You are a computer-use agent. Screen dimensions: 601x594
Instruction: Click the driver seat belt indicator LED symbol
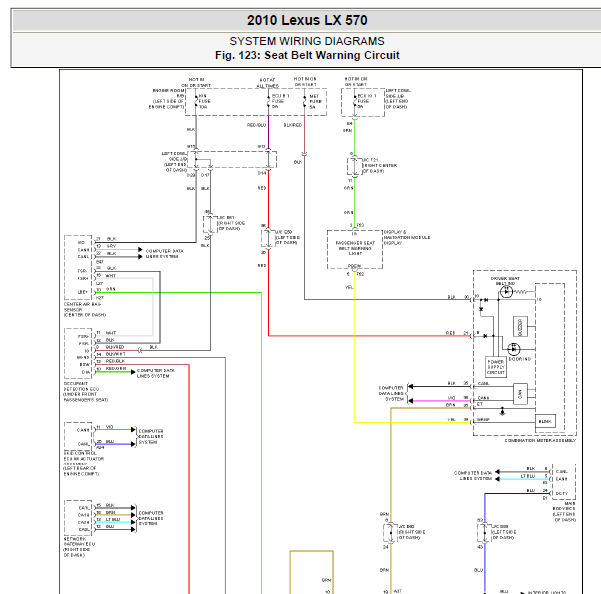[x=506, y=292]
